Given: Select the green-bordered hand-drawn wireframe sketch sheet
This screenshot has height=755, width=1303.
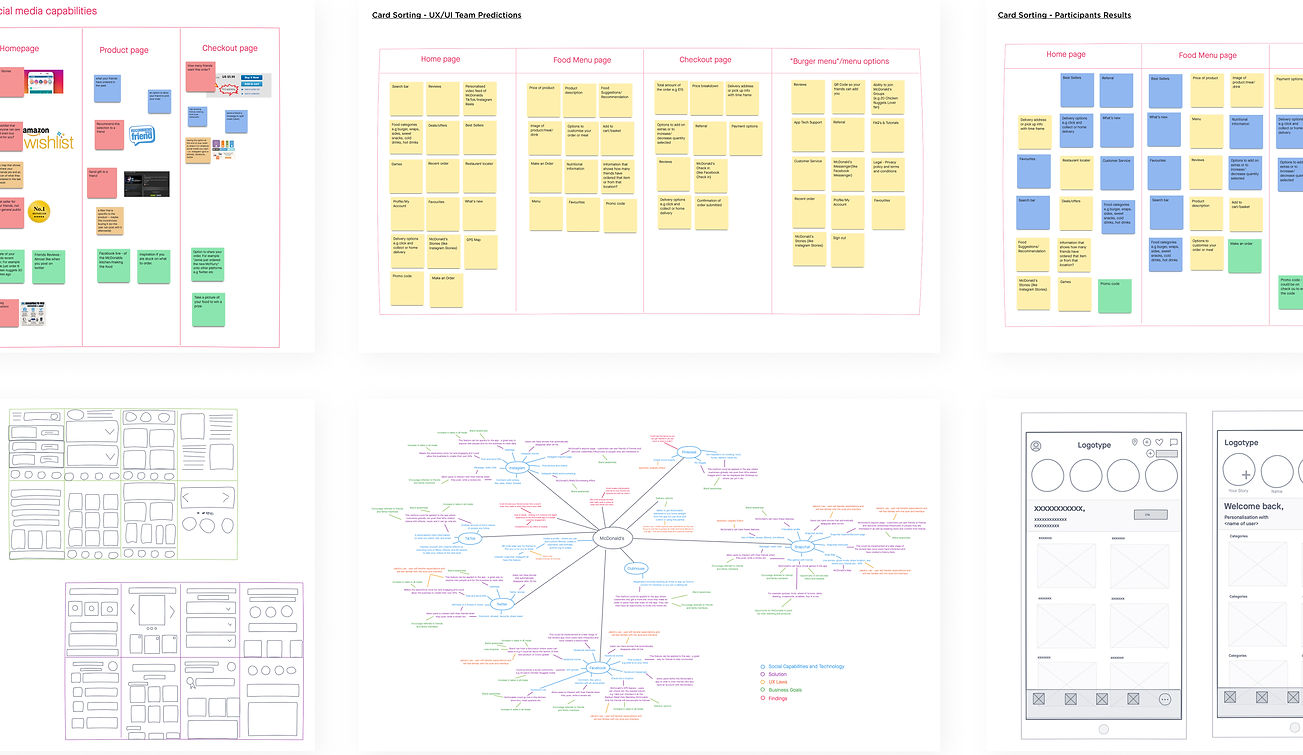Looking at the screenshot, I should (122, 484).
